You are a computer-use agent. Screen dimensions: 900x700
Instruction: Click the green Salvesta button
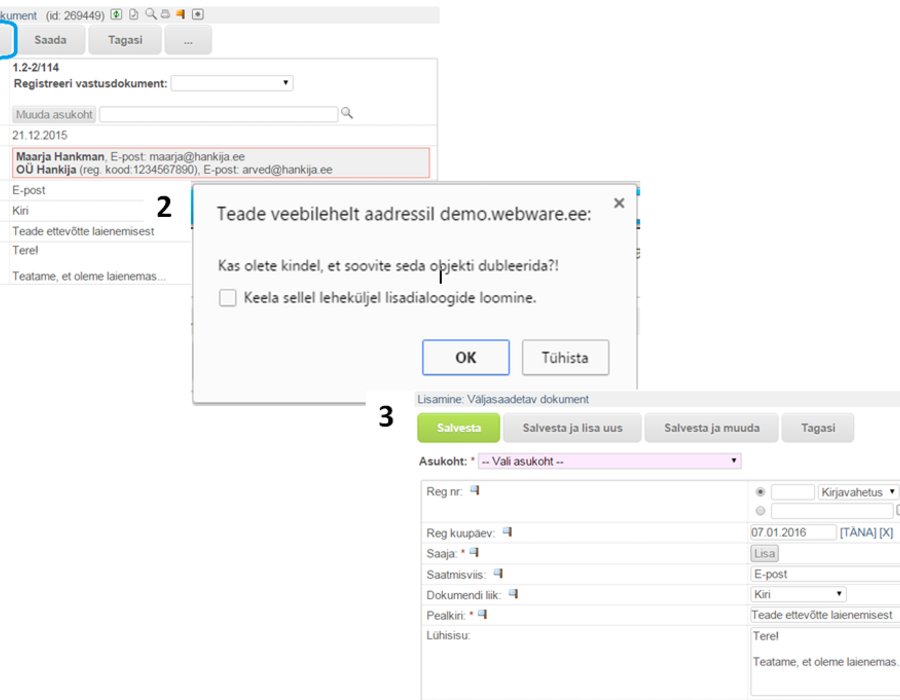tap(459, 428)
